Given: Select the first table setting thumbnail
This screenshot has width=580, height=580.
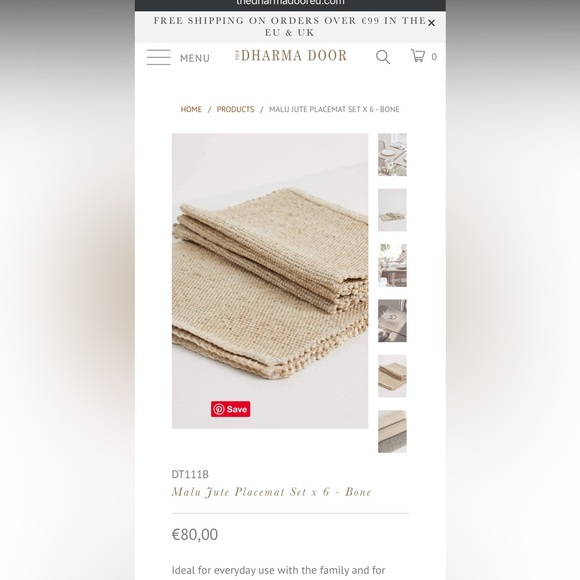Looking at the screenshot, I should [392, 155].
